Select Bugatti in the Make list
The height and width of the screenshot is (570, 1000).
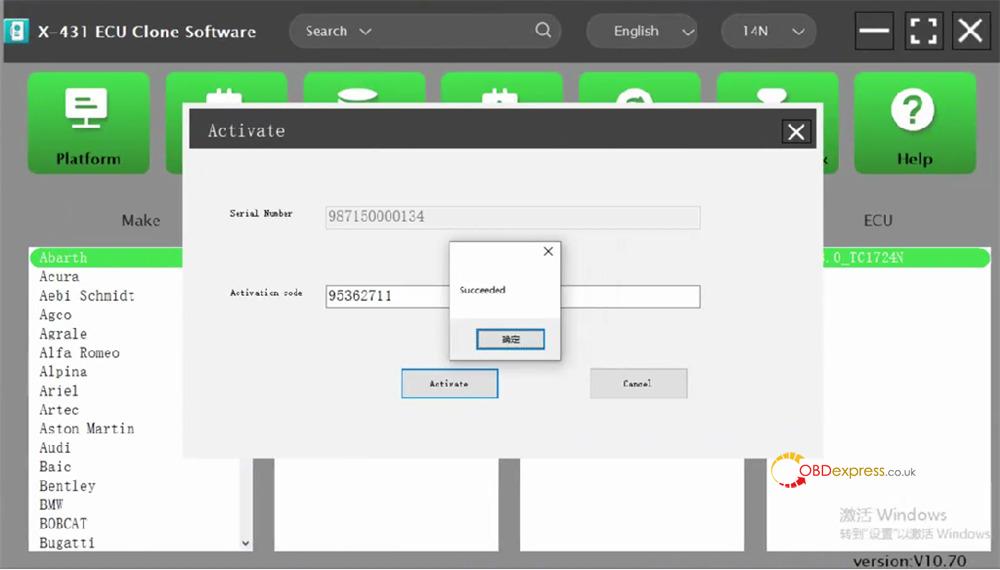coord(67,543)
